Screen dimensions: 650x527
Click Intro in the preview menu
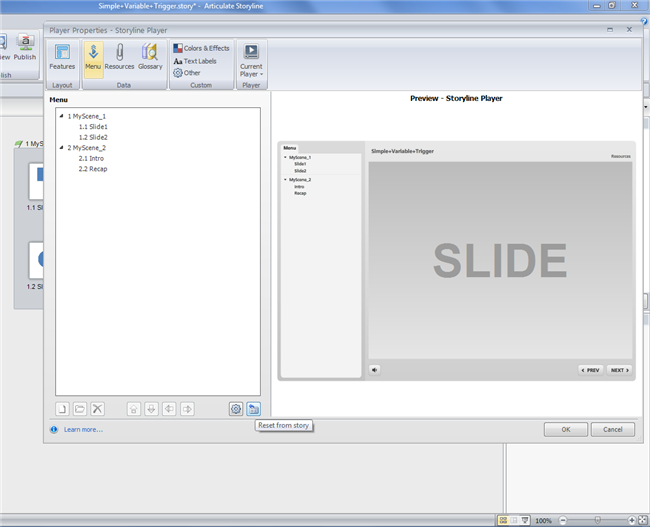coord(299,187)
